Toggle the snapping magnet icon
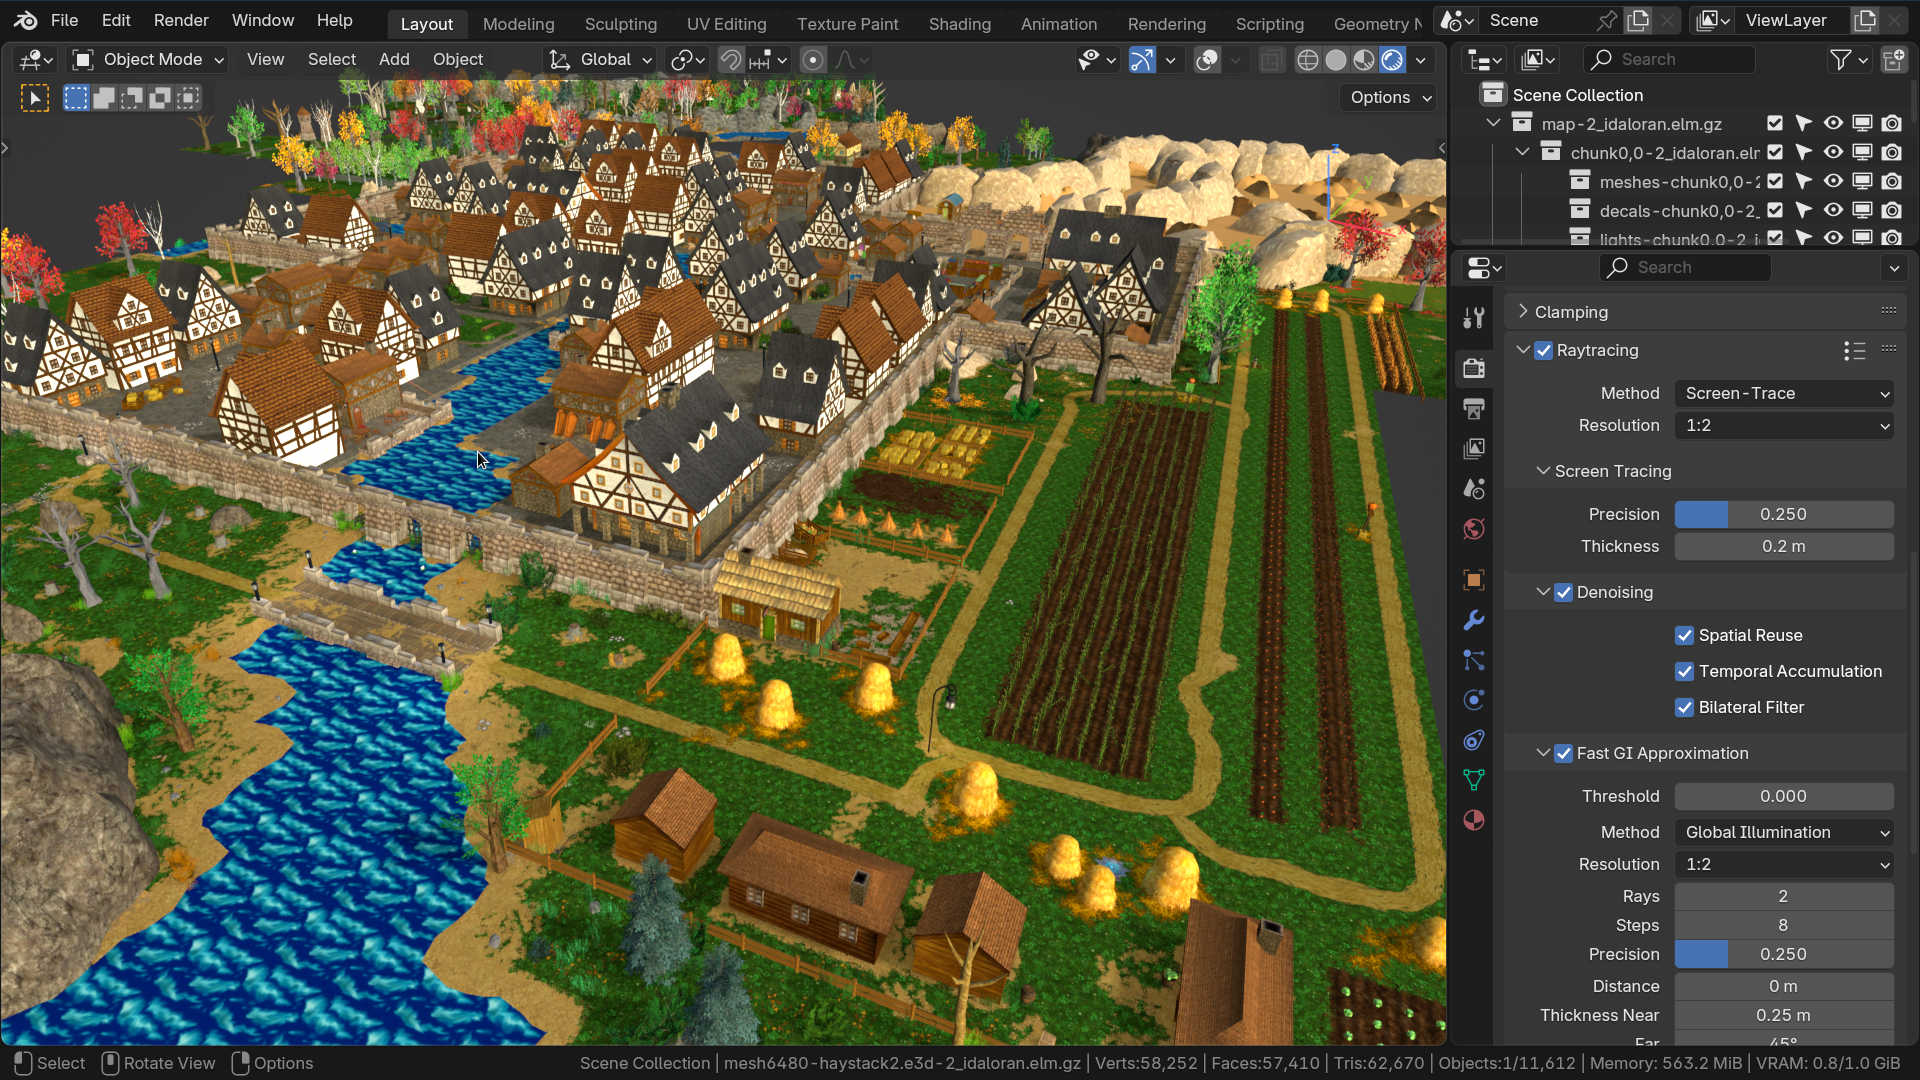The width and height of the screenshot is (1920, 1080). pos(731,60)
